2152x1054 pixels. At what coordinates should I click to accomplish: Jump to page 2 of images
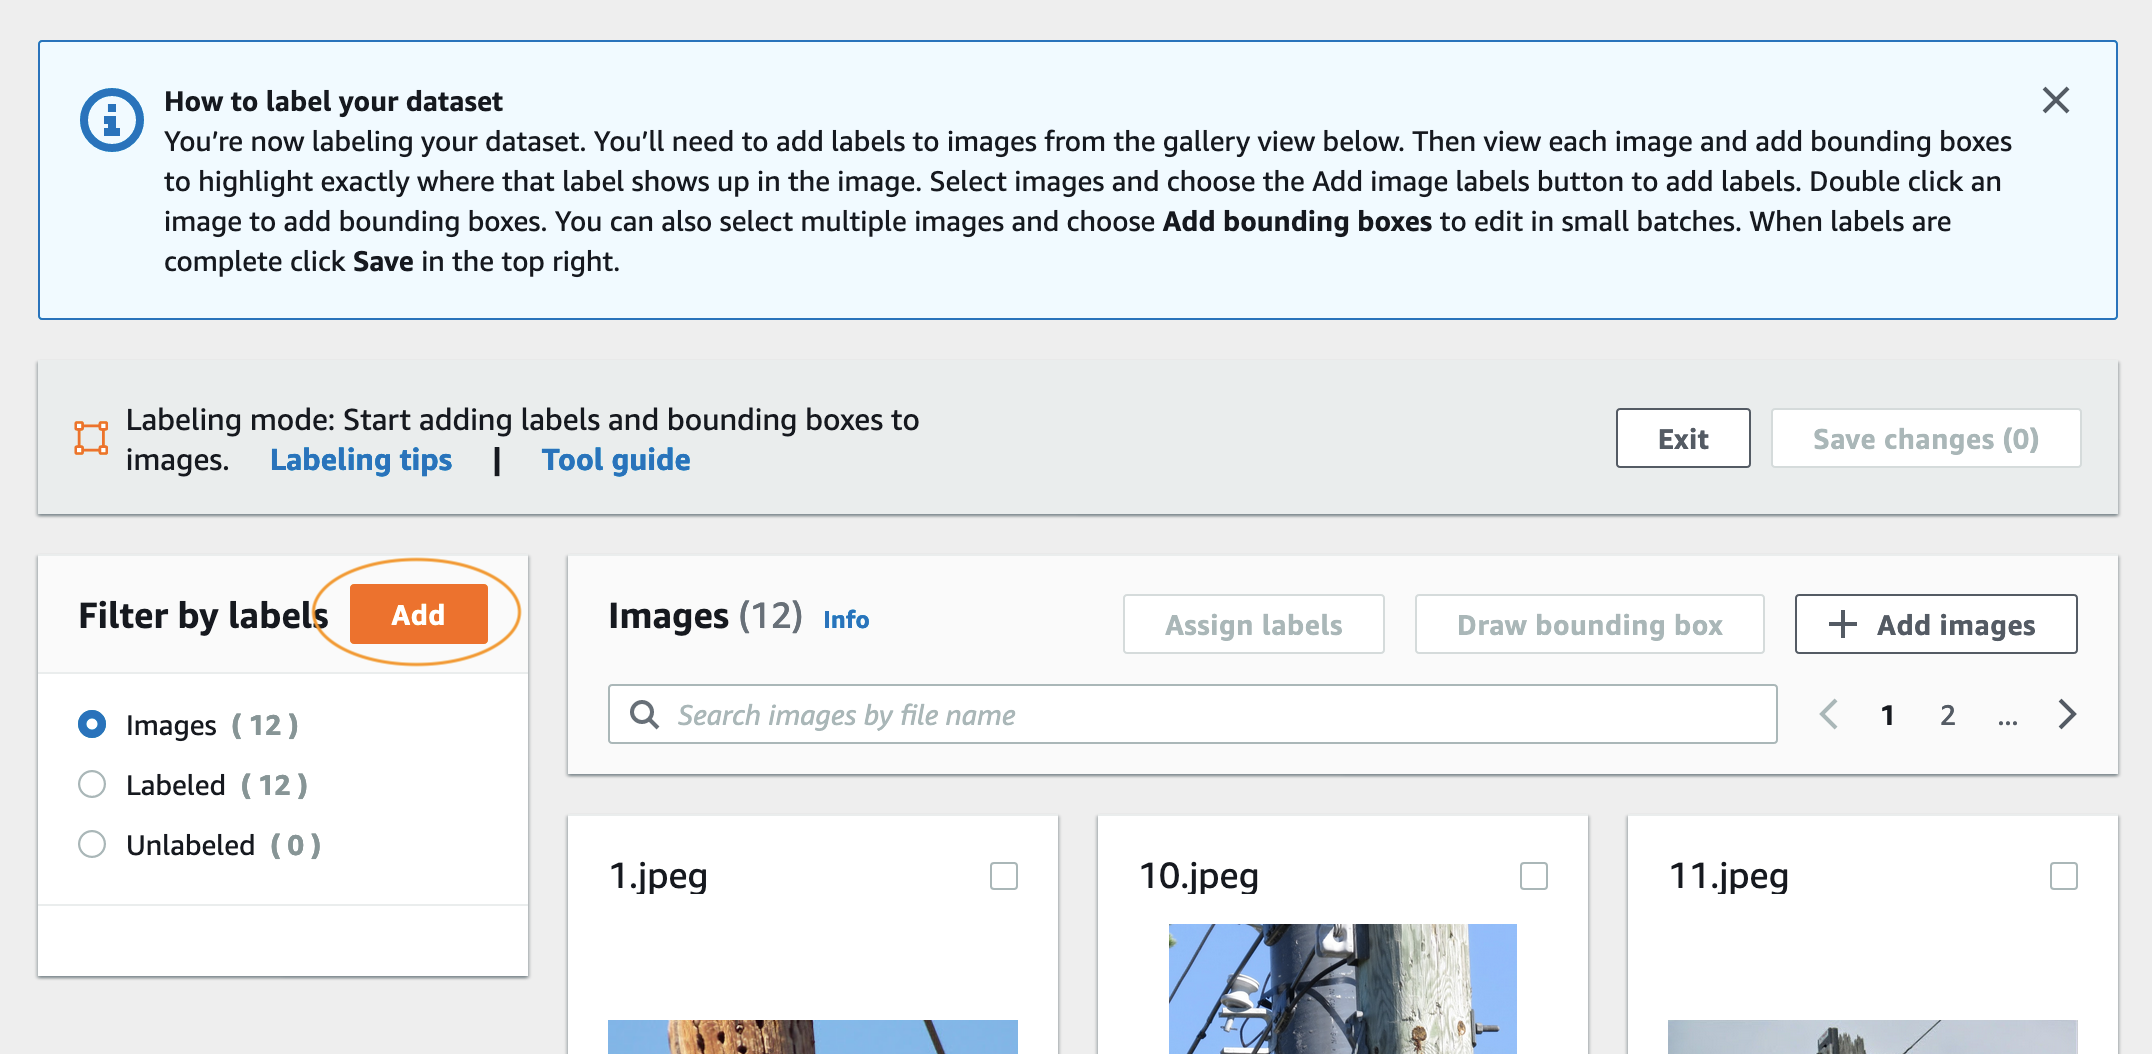pos(1948,715)
